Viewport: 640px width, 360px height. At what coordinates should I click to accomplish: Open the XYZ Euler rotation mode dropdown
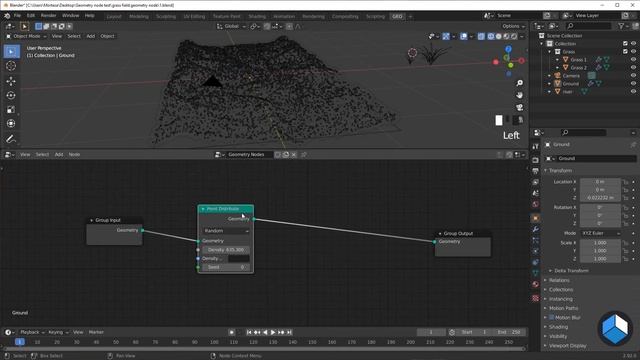[600, 233]
